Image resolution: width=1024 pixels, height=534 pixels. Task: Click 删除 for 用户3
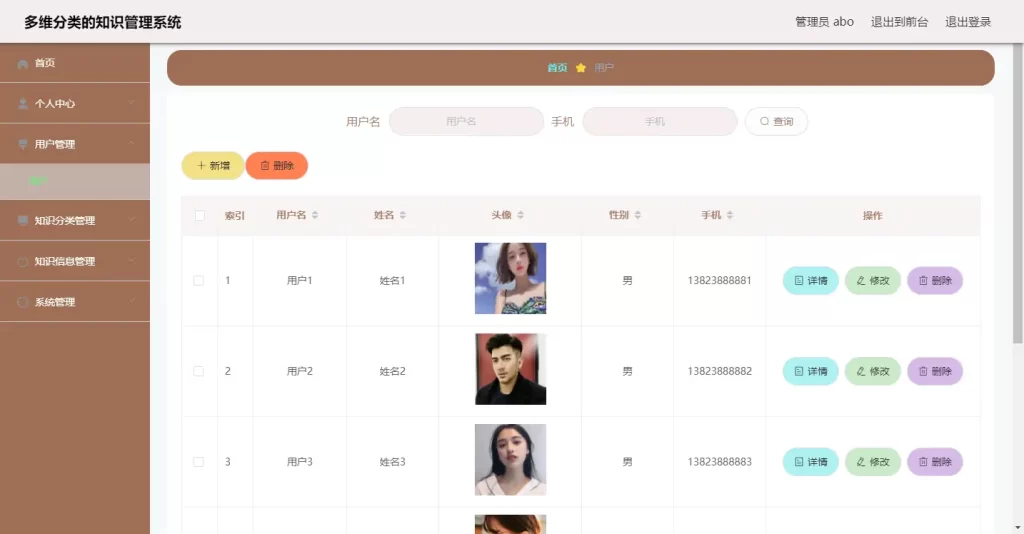(935, 462)
